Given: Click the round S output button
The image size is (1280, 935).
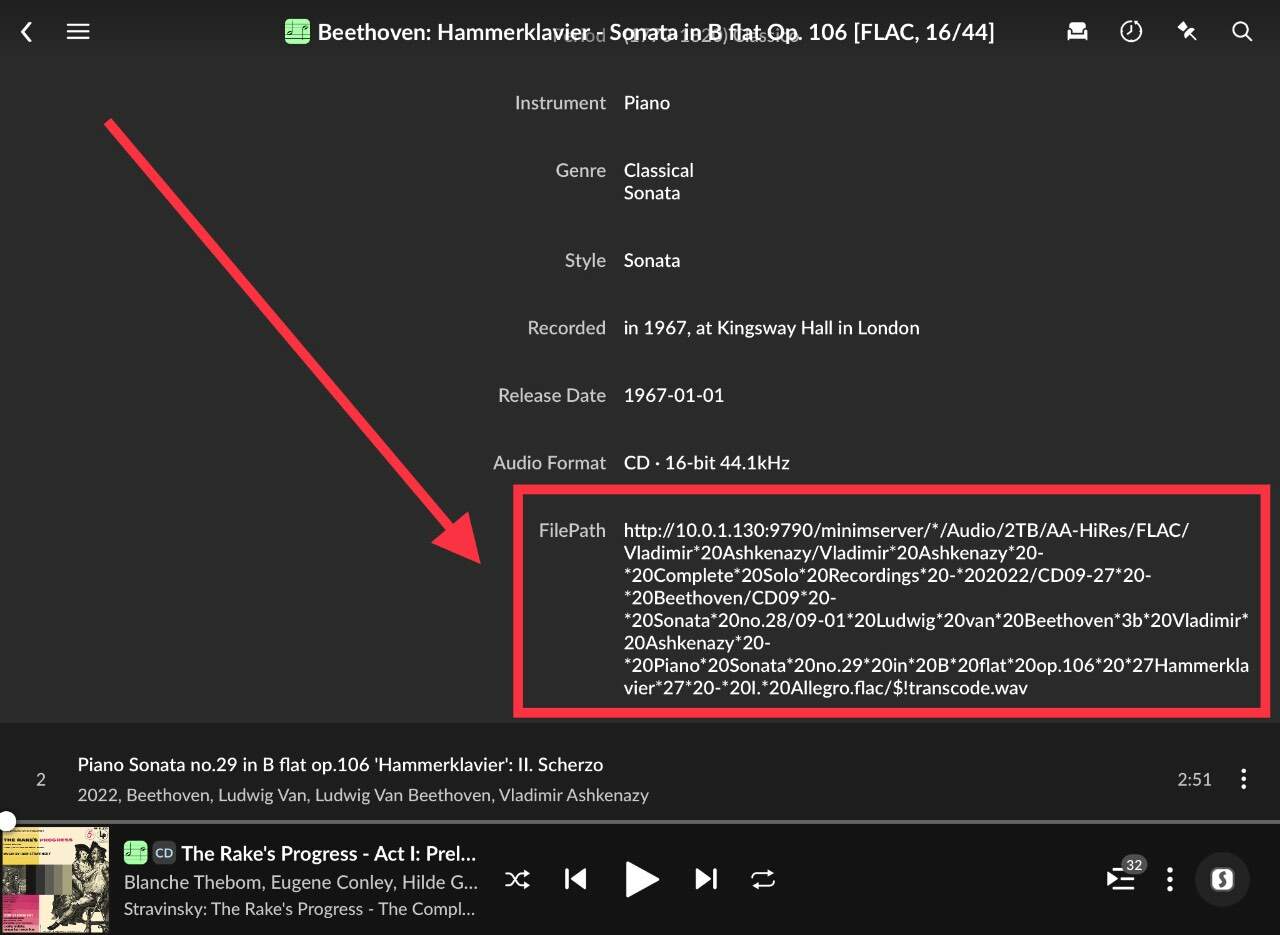Looking at the screenshot, I should coord(1222,879).
